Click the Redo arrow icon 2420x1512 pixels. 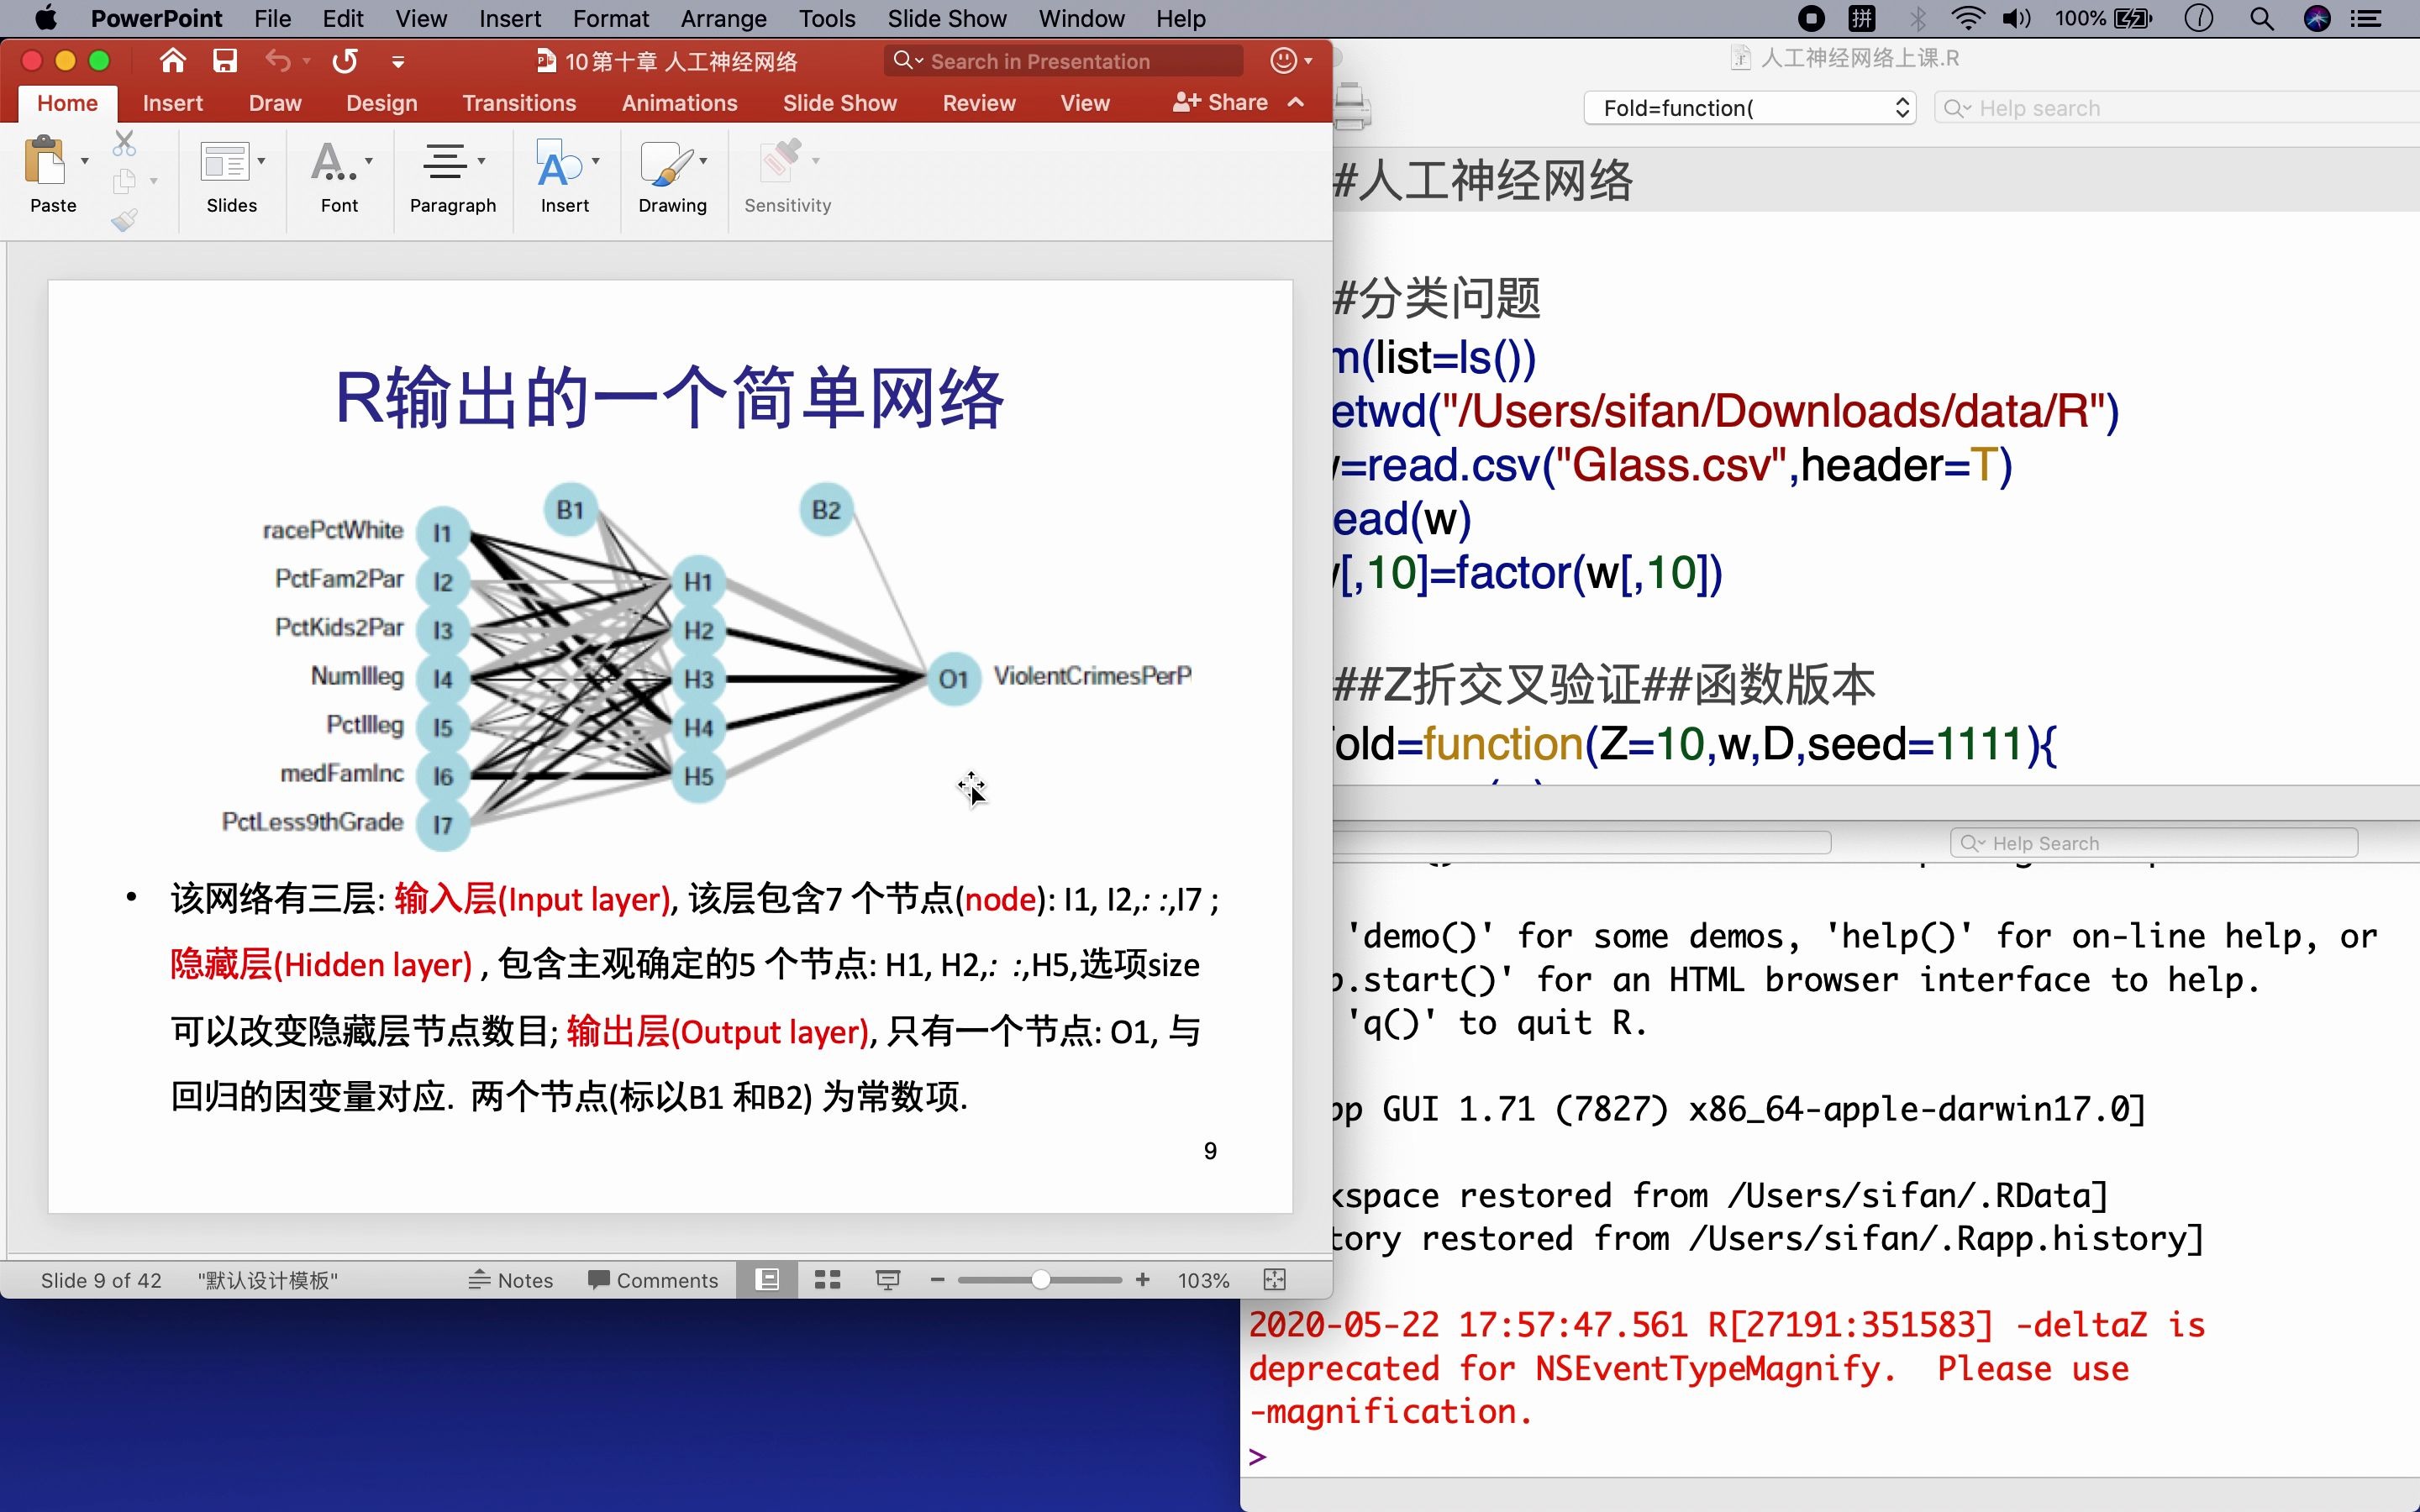tap(343, 61)
